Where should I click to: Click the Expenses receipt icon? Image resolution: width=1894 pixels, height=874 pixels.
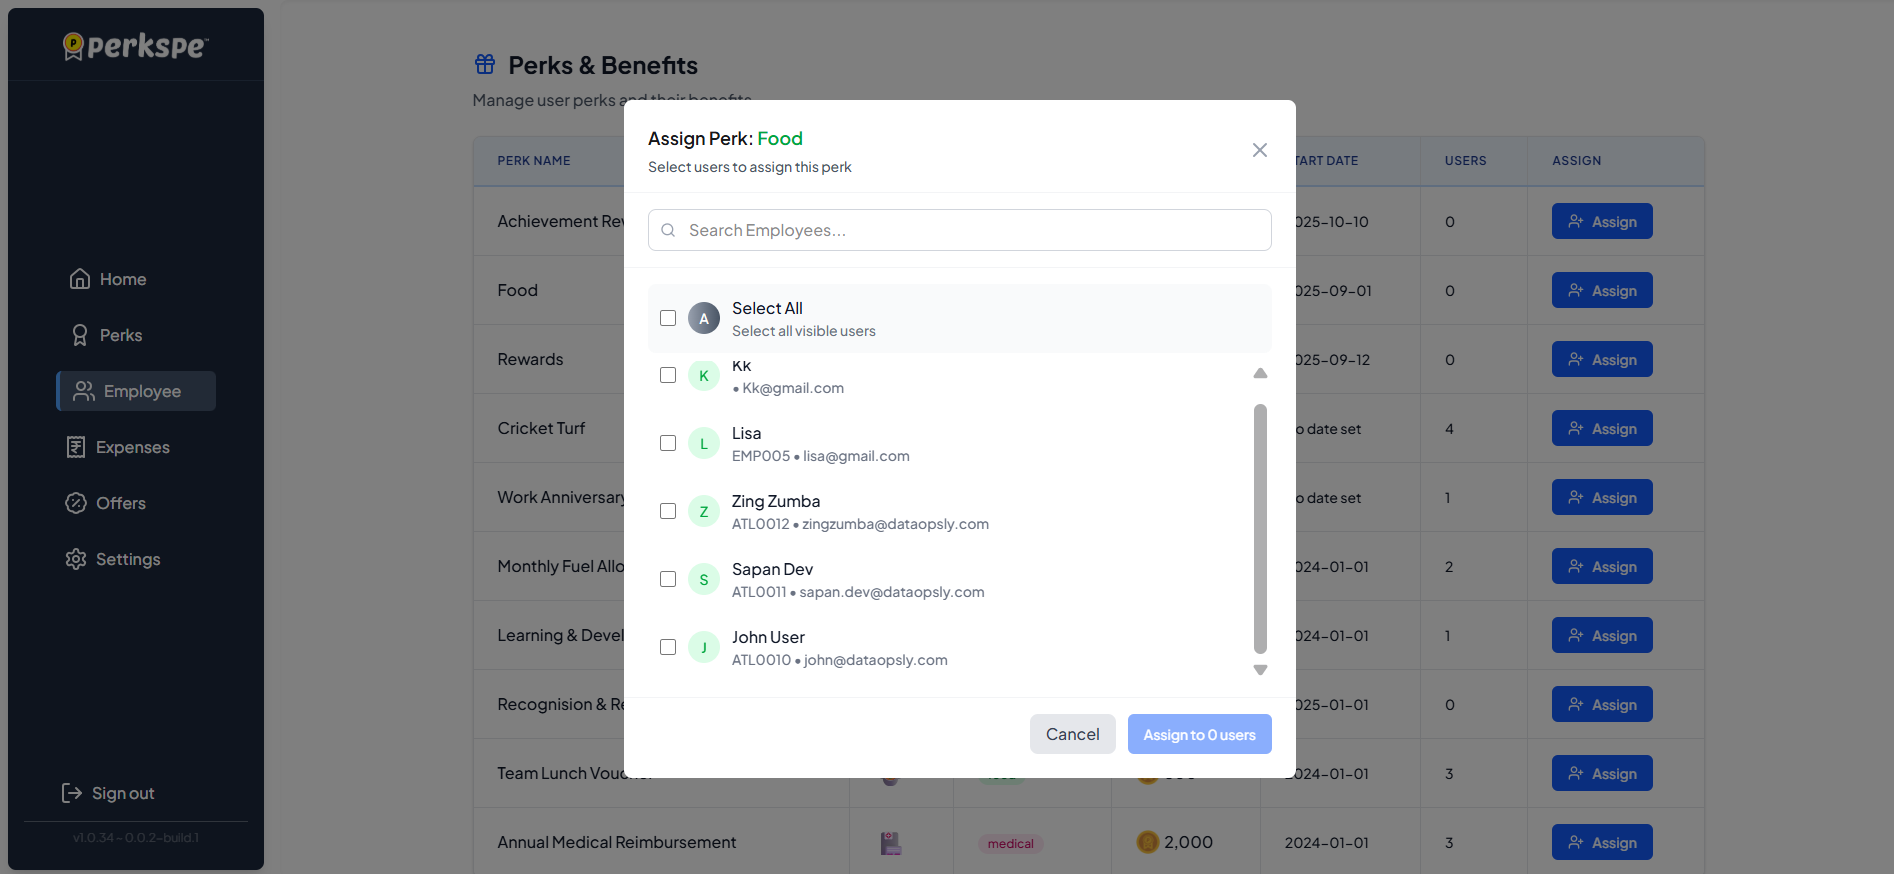click(76, 447)
